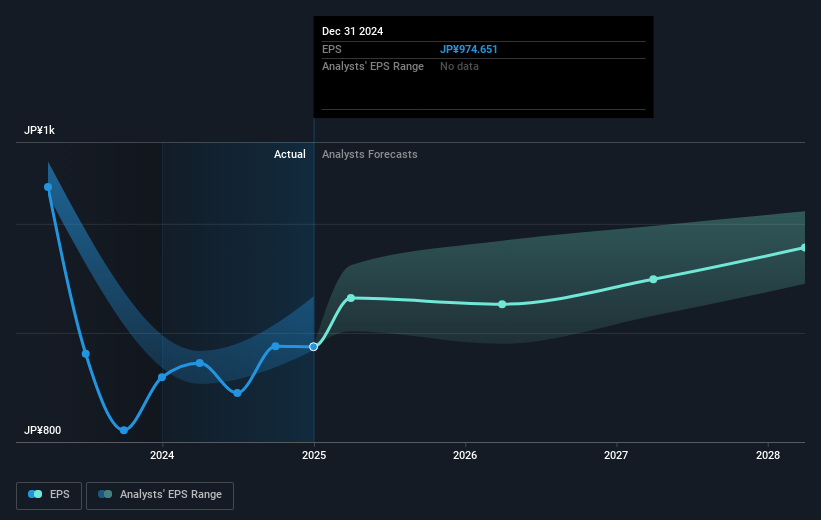Click the EPS legend color swatch
Screen dimensions: 821x520
click(35, 494)
